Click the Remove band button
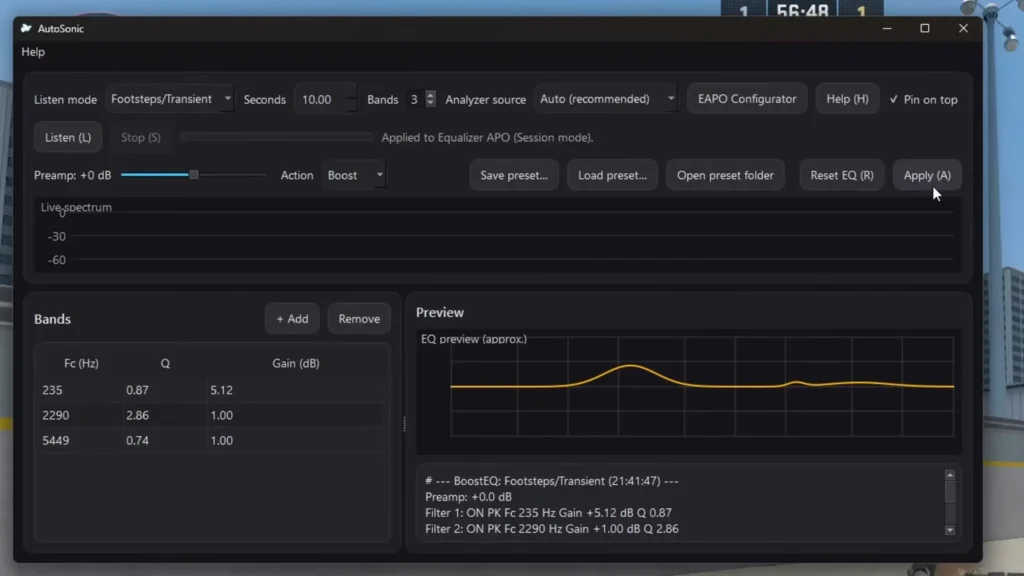 [359, 319]
